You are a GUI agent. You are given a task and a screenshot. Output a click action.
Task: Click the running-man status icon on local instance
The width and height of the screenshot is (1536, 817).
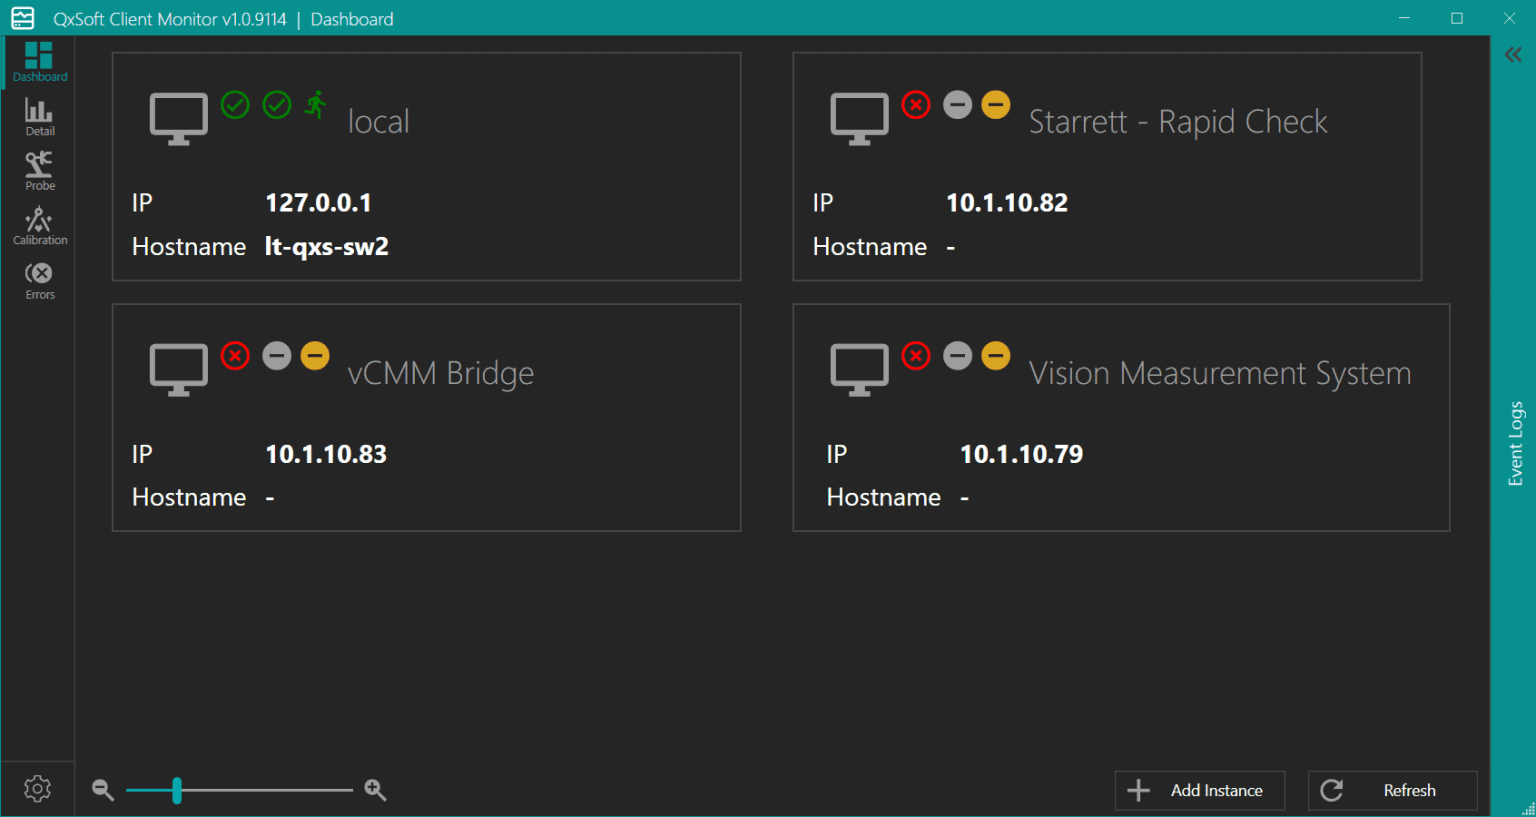tap(315, 104)
